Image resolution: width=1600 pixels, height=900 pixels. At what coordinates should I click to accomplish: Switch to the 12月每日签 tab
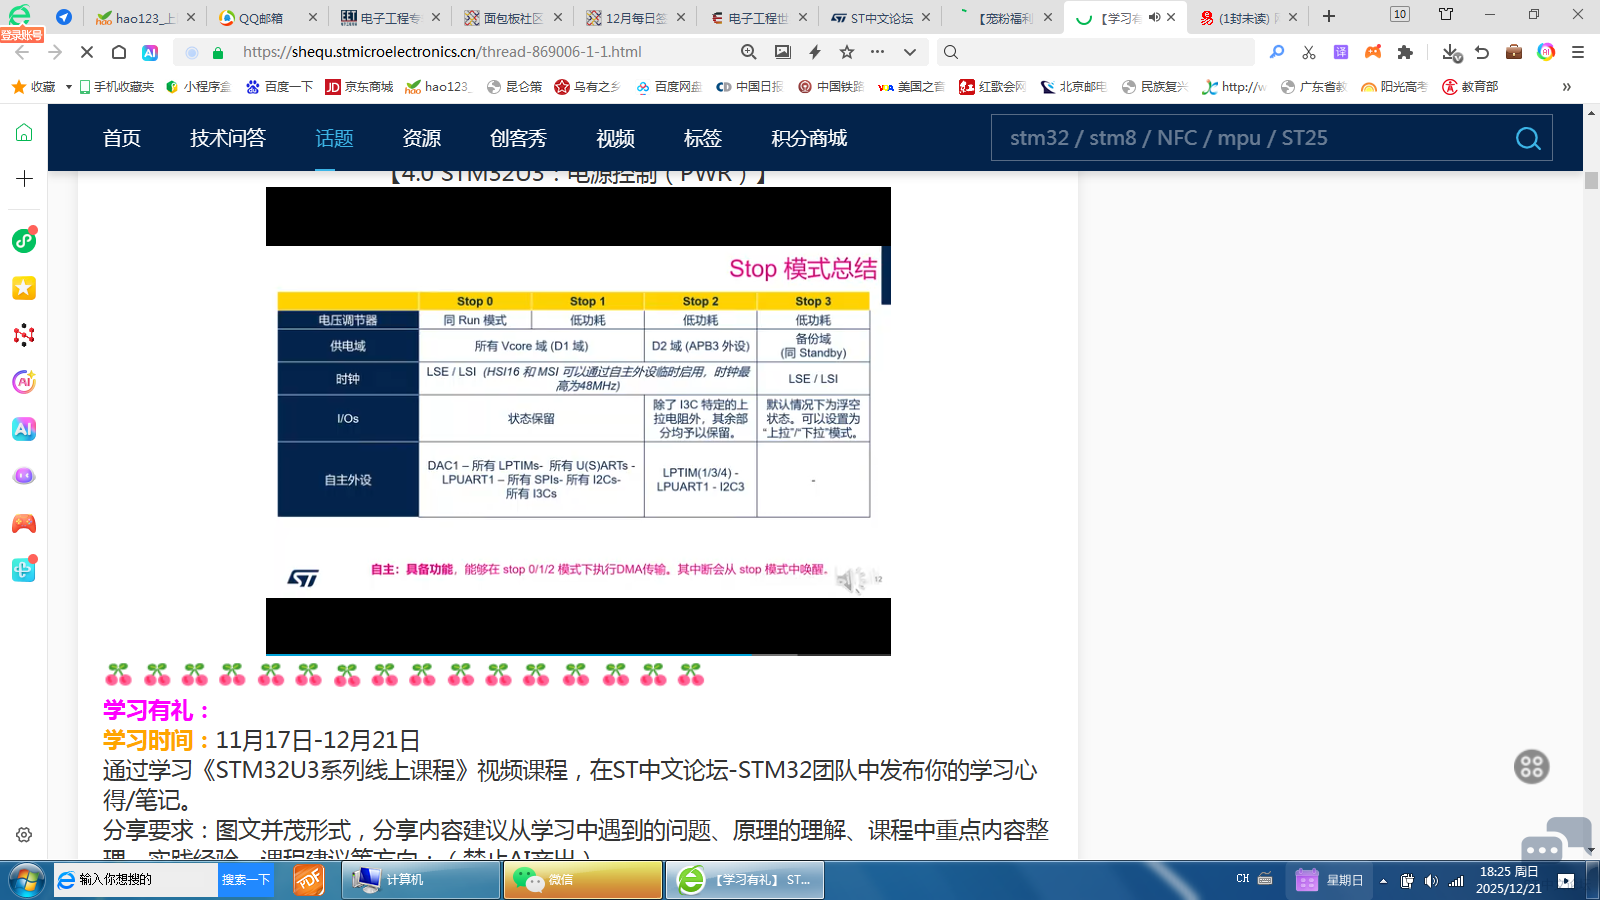click(634, 18)
